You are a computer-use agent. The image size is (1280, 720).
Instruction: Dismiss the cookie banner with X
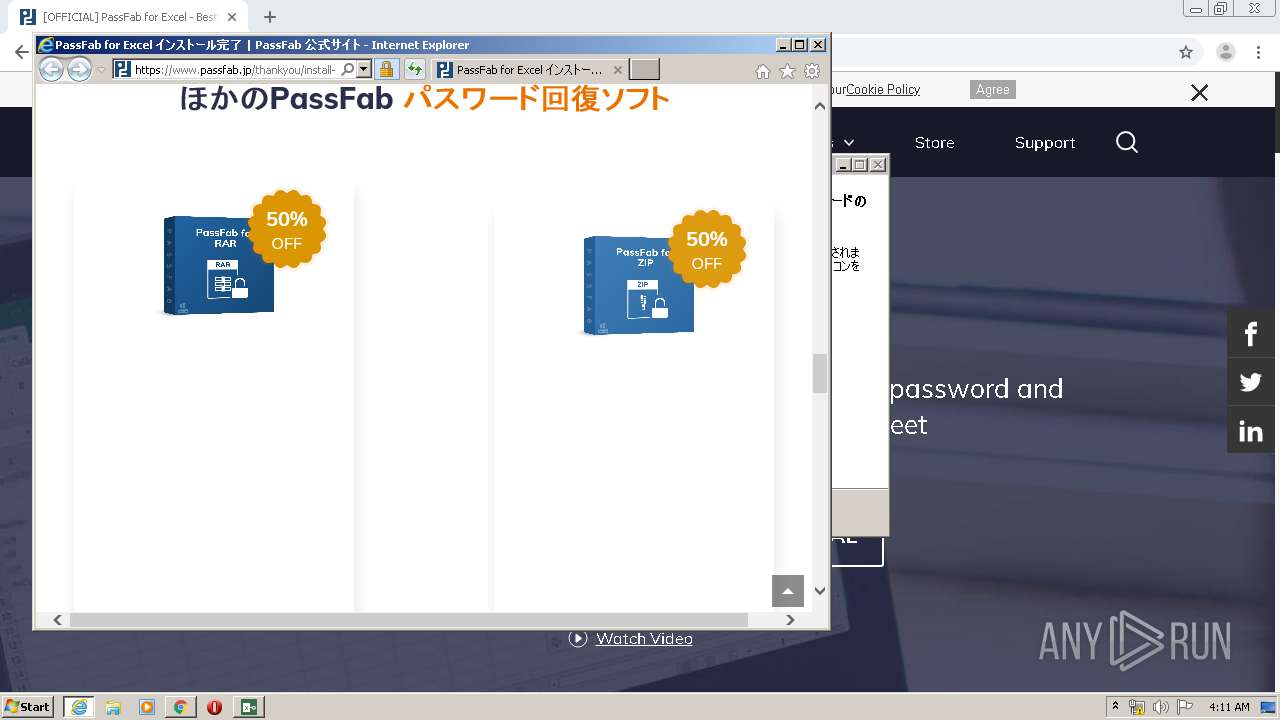point(1199,92)
